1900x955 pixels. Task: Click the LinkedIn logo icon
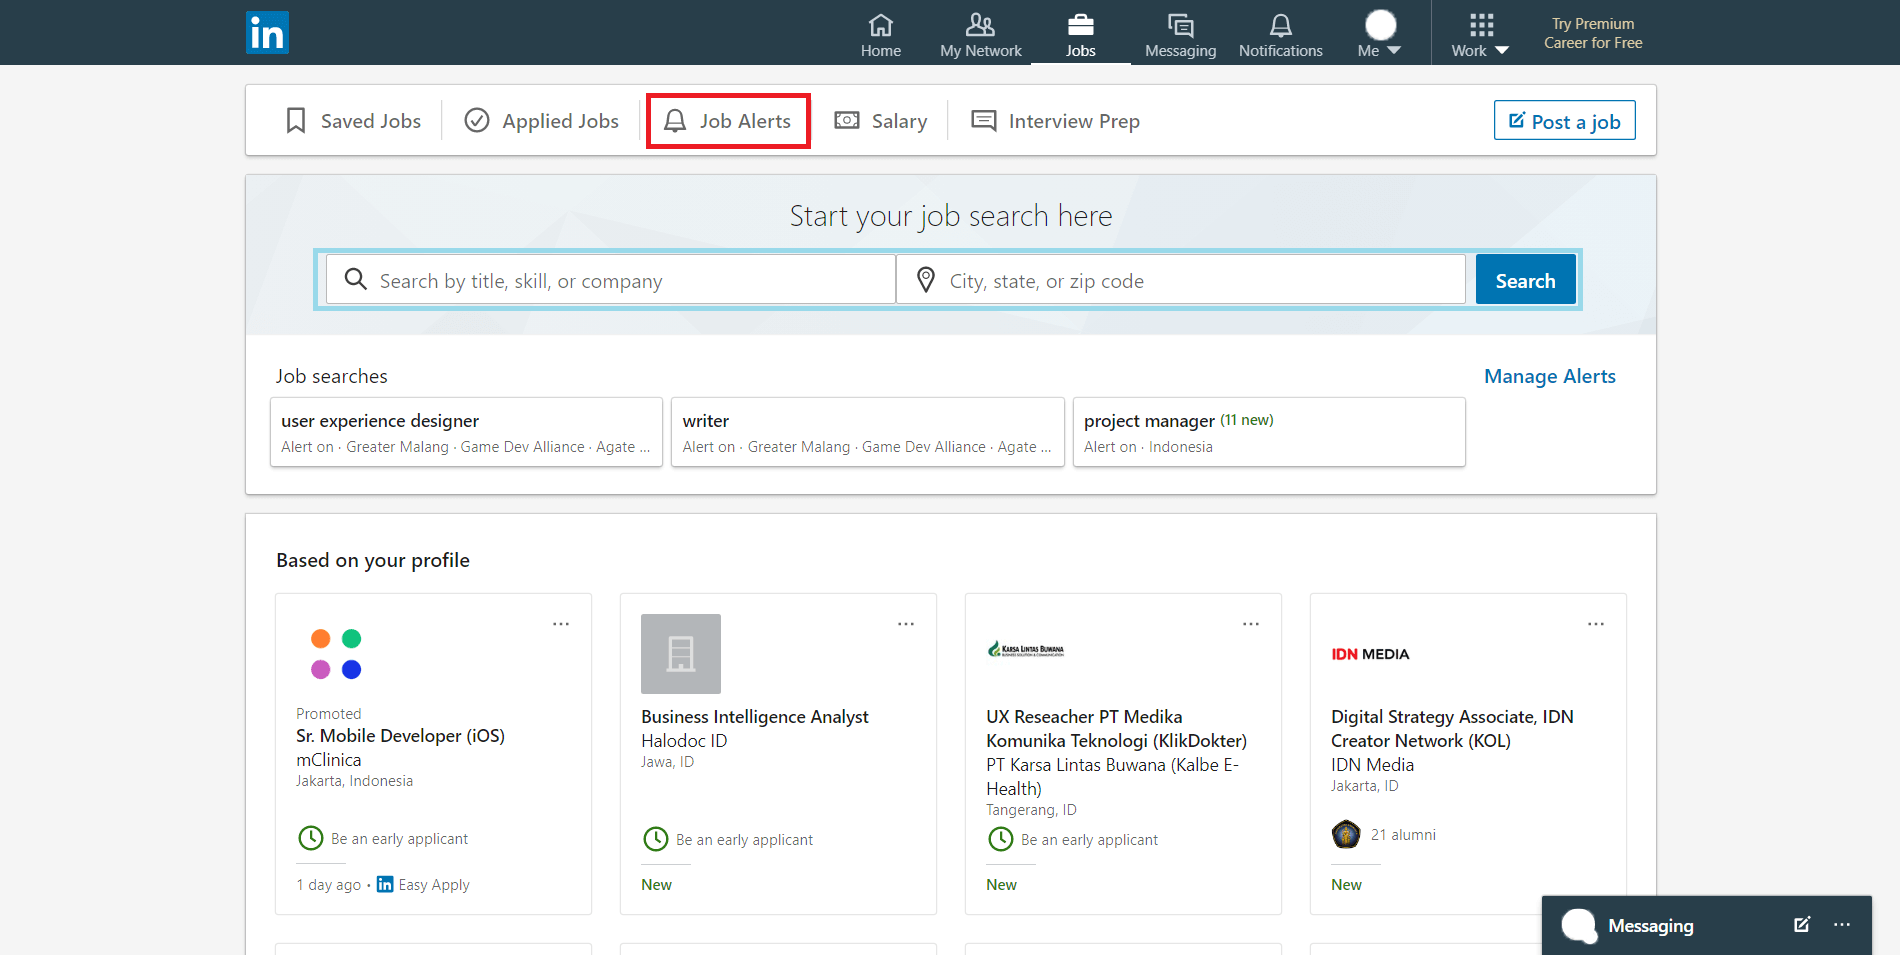click(x=267, y=33)
